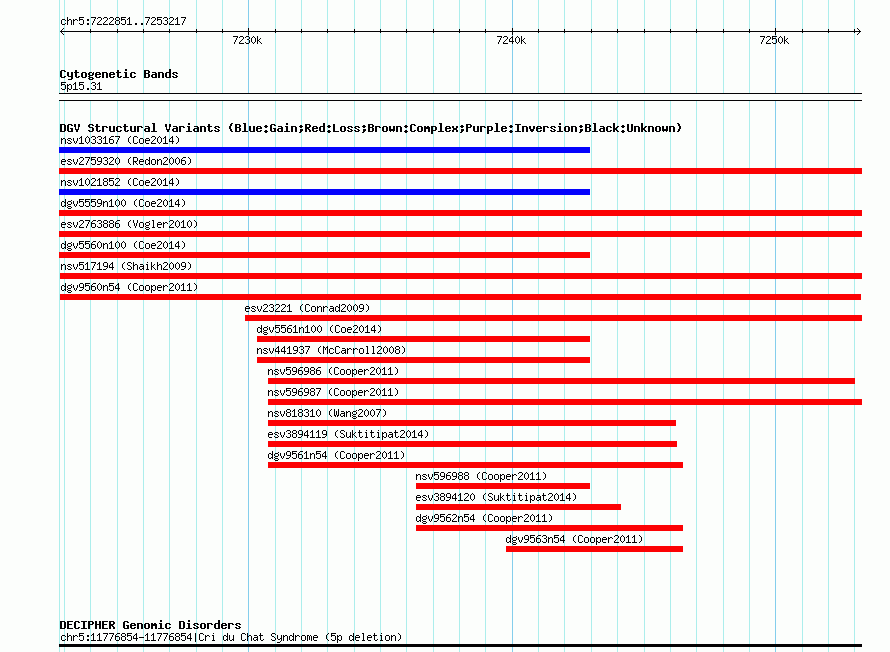Select variant dgv5560n100 (Coe2014) label
The image size is (890, 652).
[x=123, y=245]
